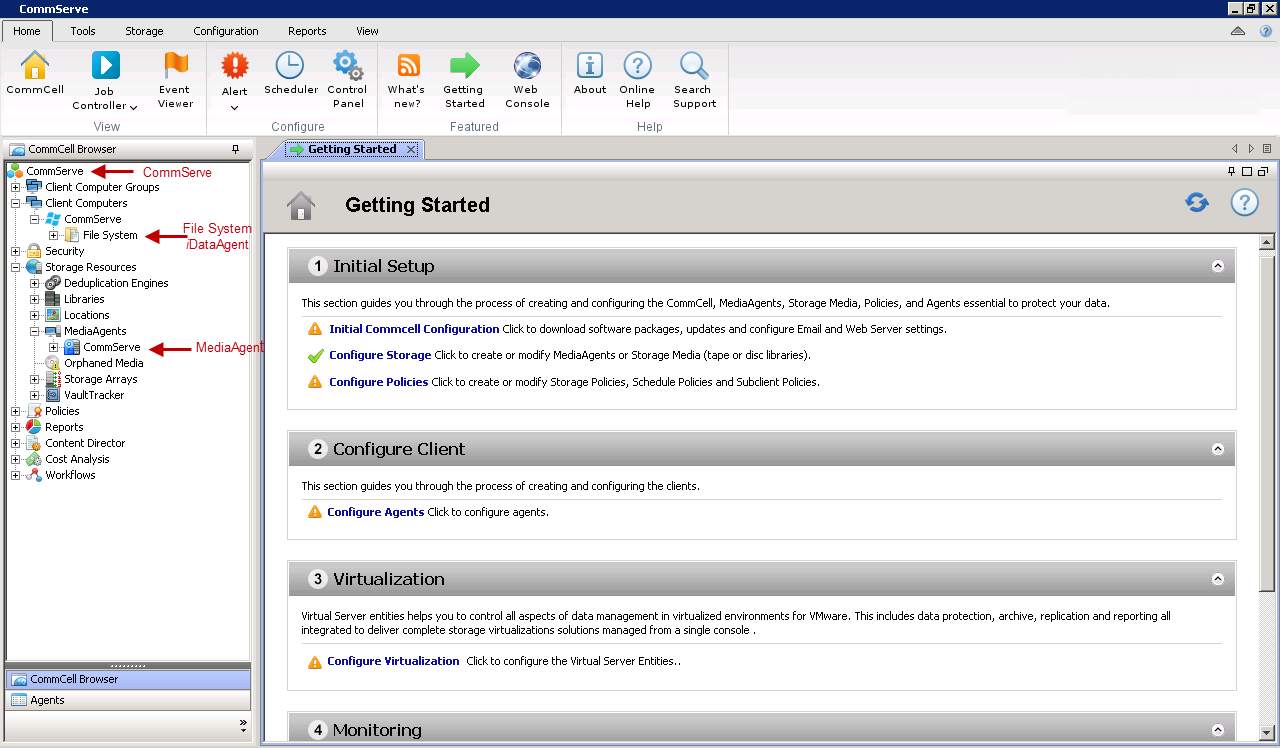The height and width of the screenshot is (748, 1280).
Task: Collapse the Initial Setup section
Action: click(1217, 266)
